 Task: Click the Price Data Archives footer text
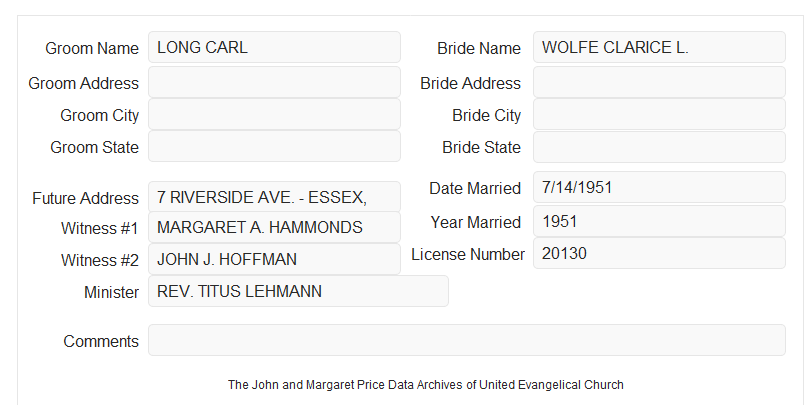[x=426, y=385]
